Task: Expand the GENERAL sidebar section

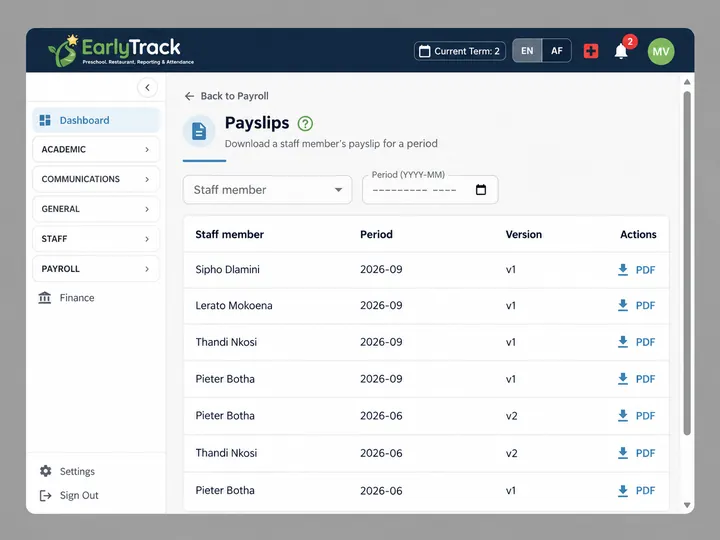Action: (x=96, y=209)
